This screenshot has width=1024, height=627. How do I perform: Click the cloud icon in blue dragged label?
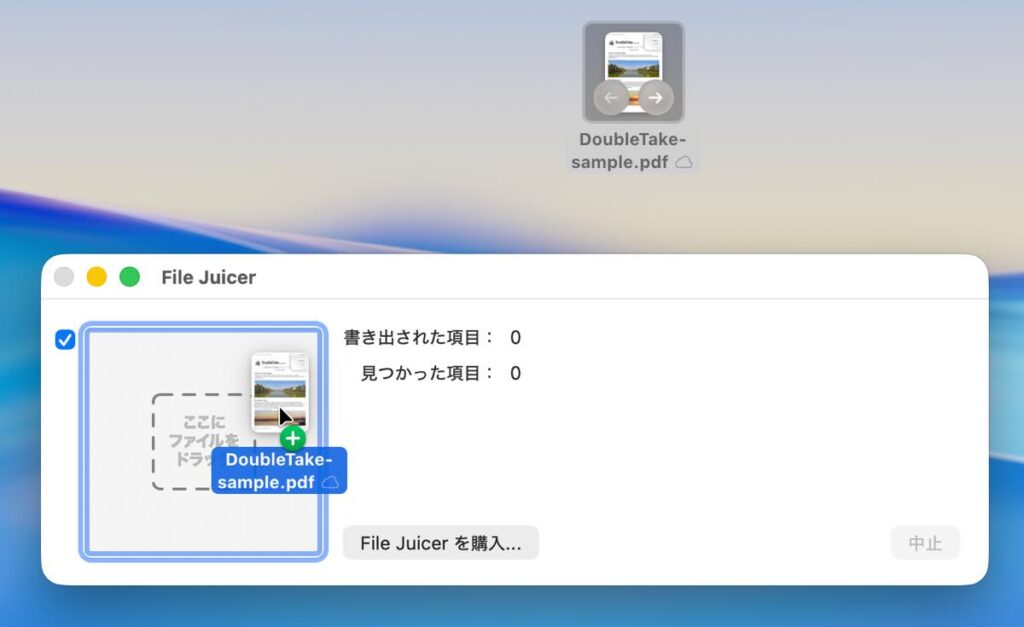point(330,482)
